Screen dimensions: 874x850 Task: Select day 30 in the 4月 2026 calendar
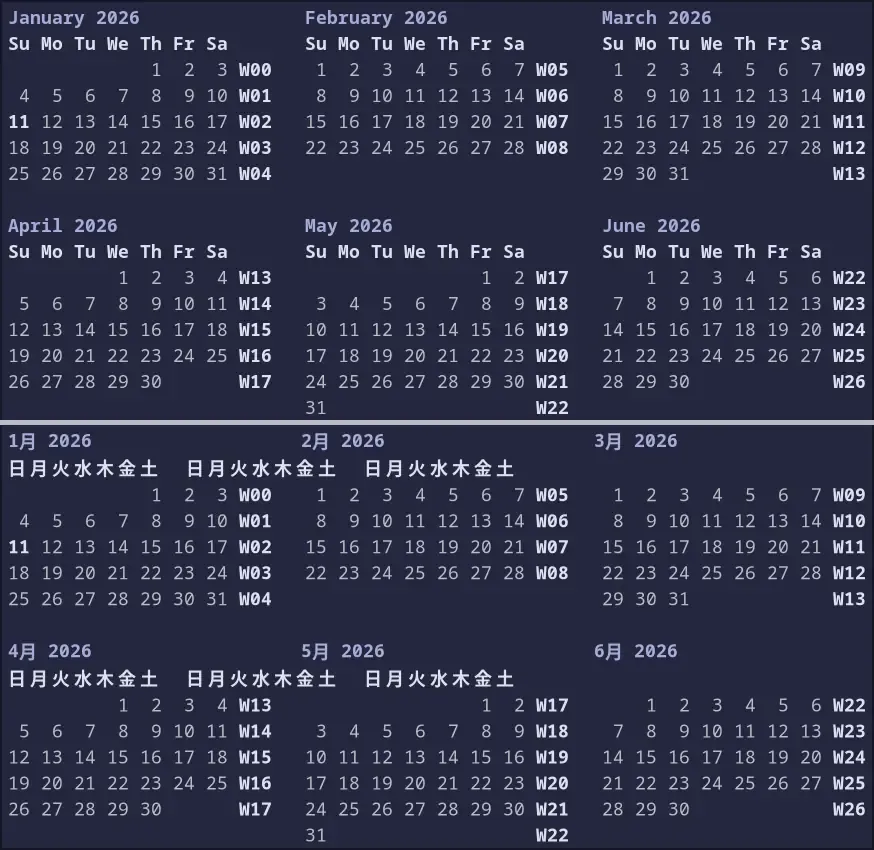point(151,809)
